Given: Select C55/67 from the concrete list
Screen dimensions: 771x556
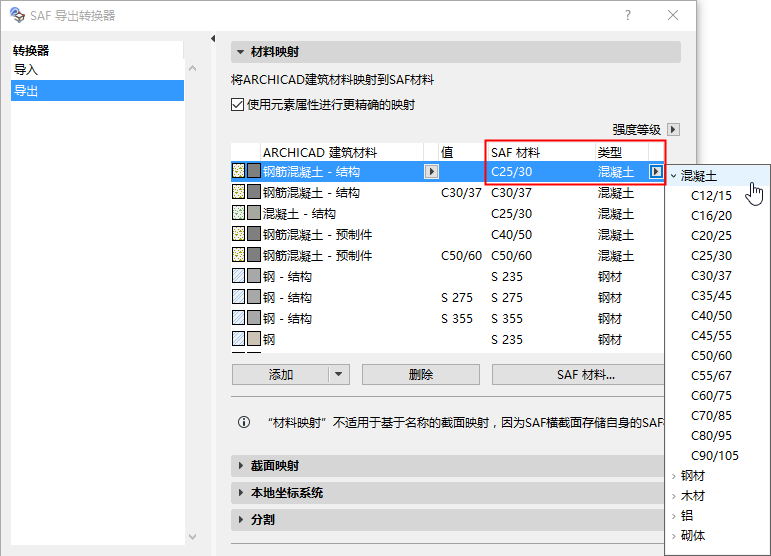Looking at the screenshot, I should [x=711, y=376].
